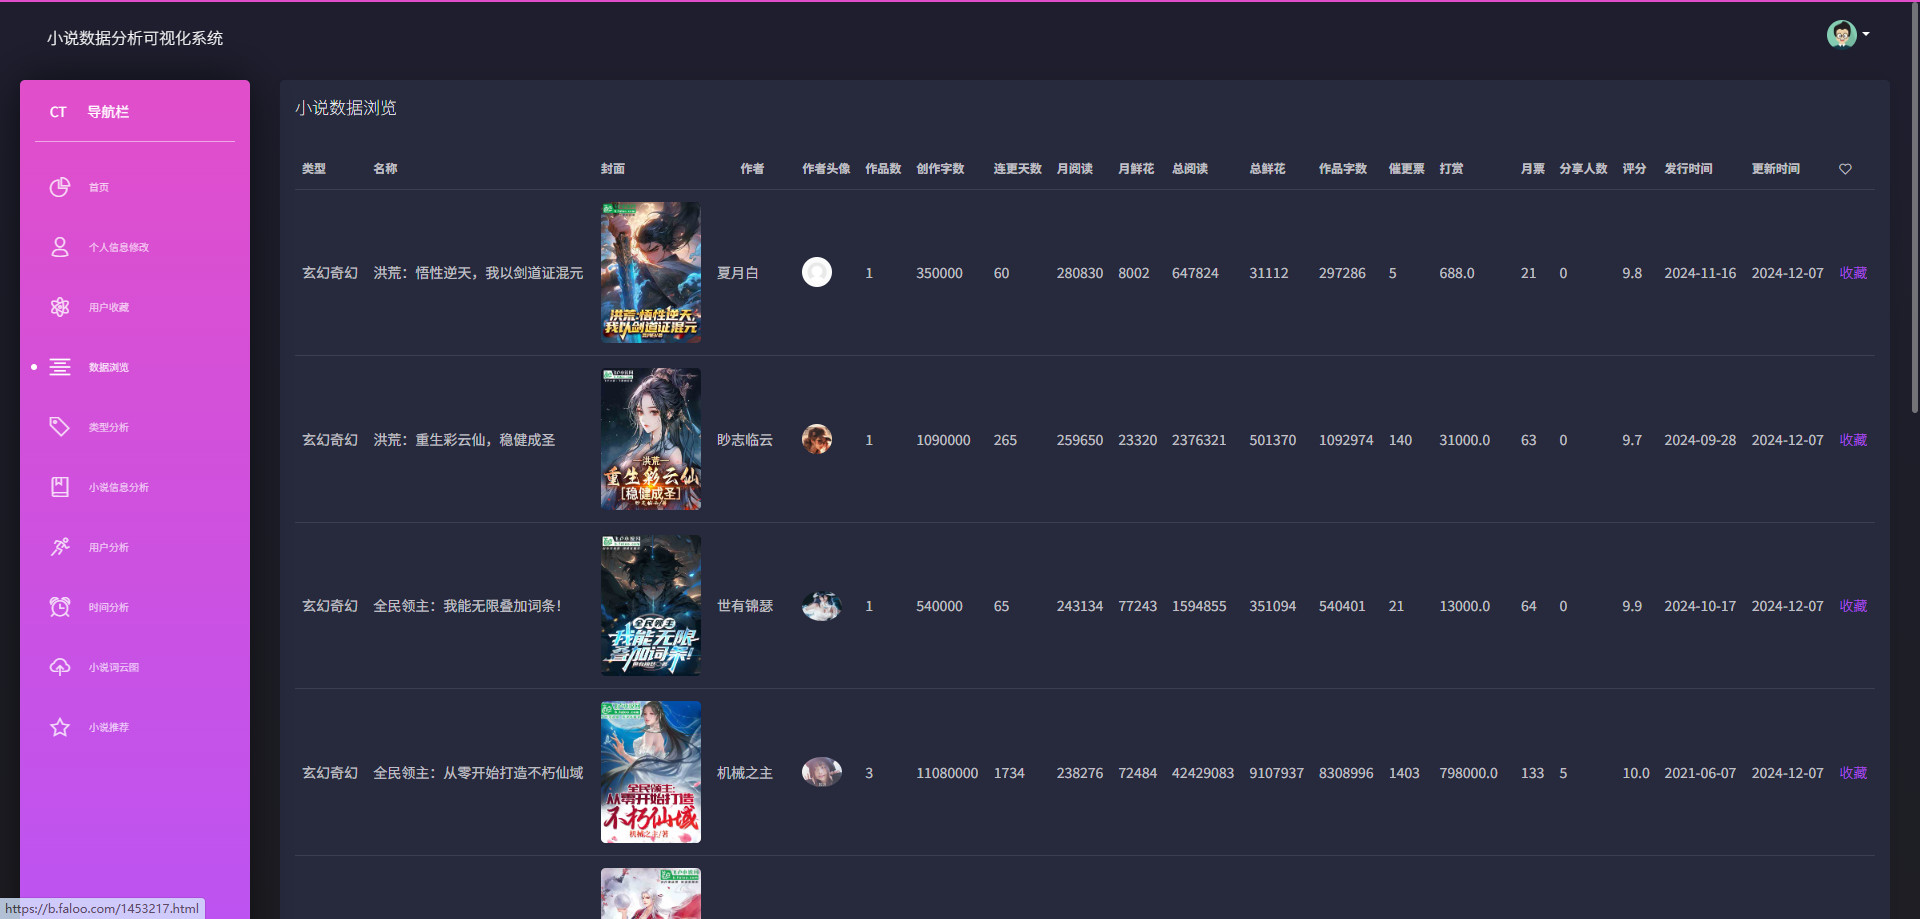Click 收藏 link for 我能无限叠加词条
This screenshot has height=919, width=1920.
[x=1853, y=606]
